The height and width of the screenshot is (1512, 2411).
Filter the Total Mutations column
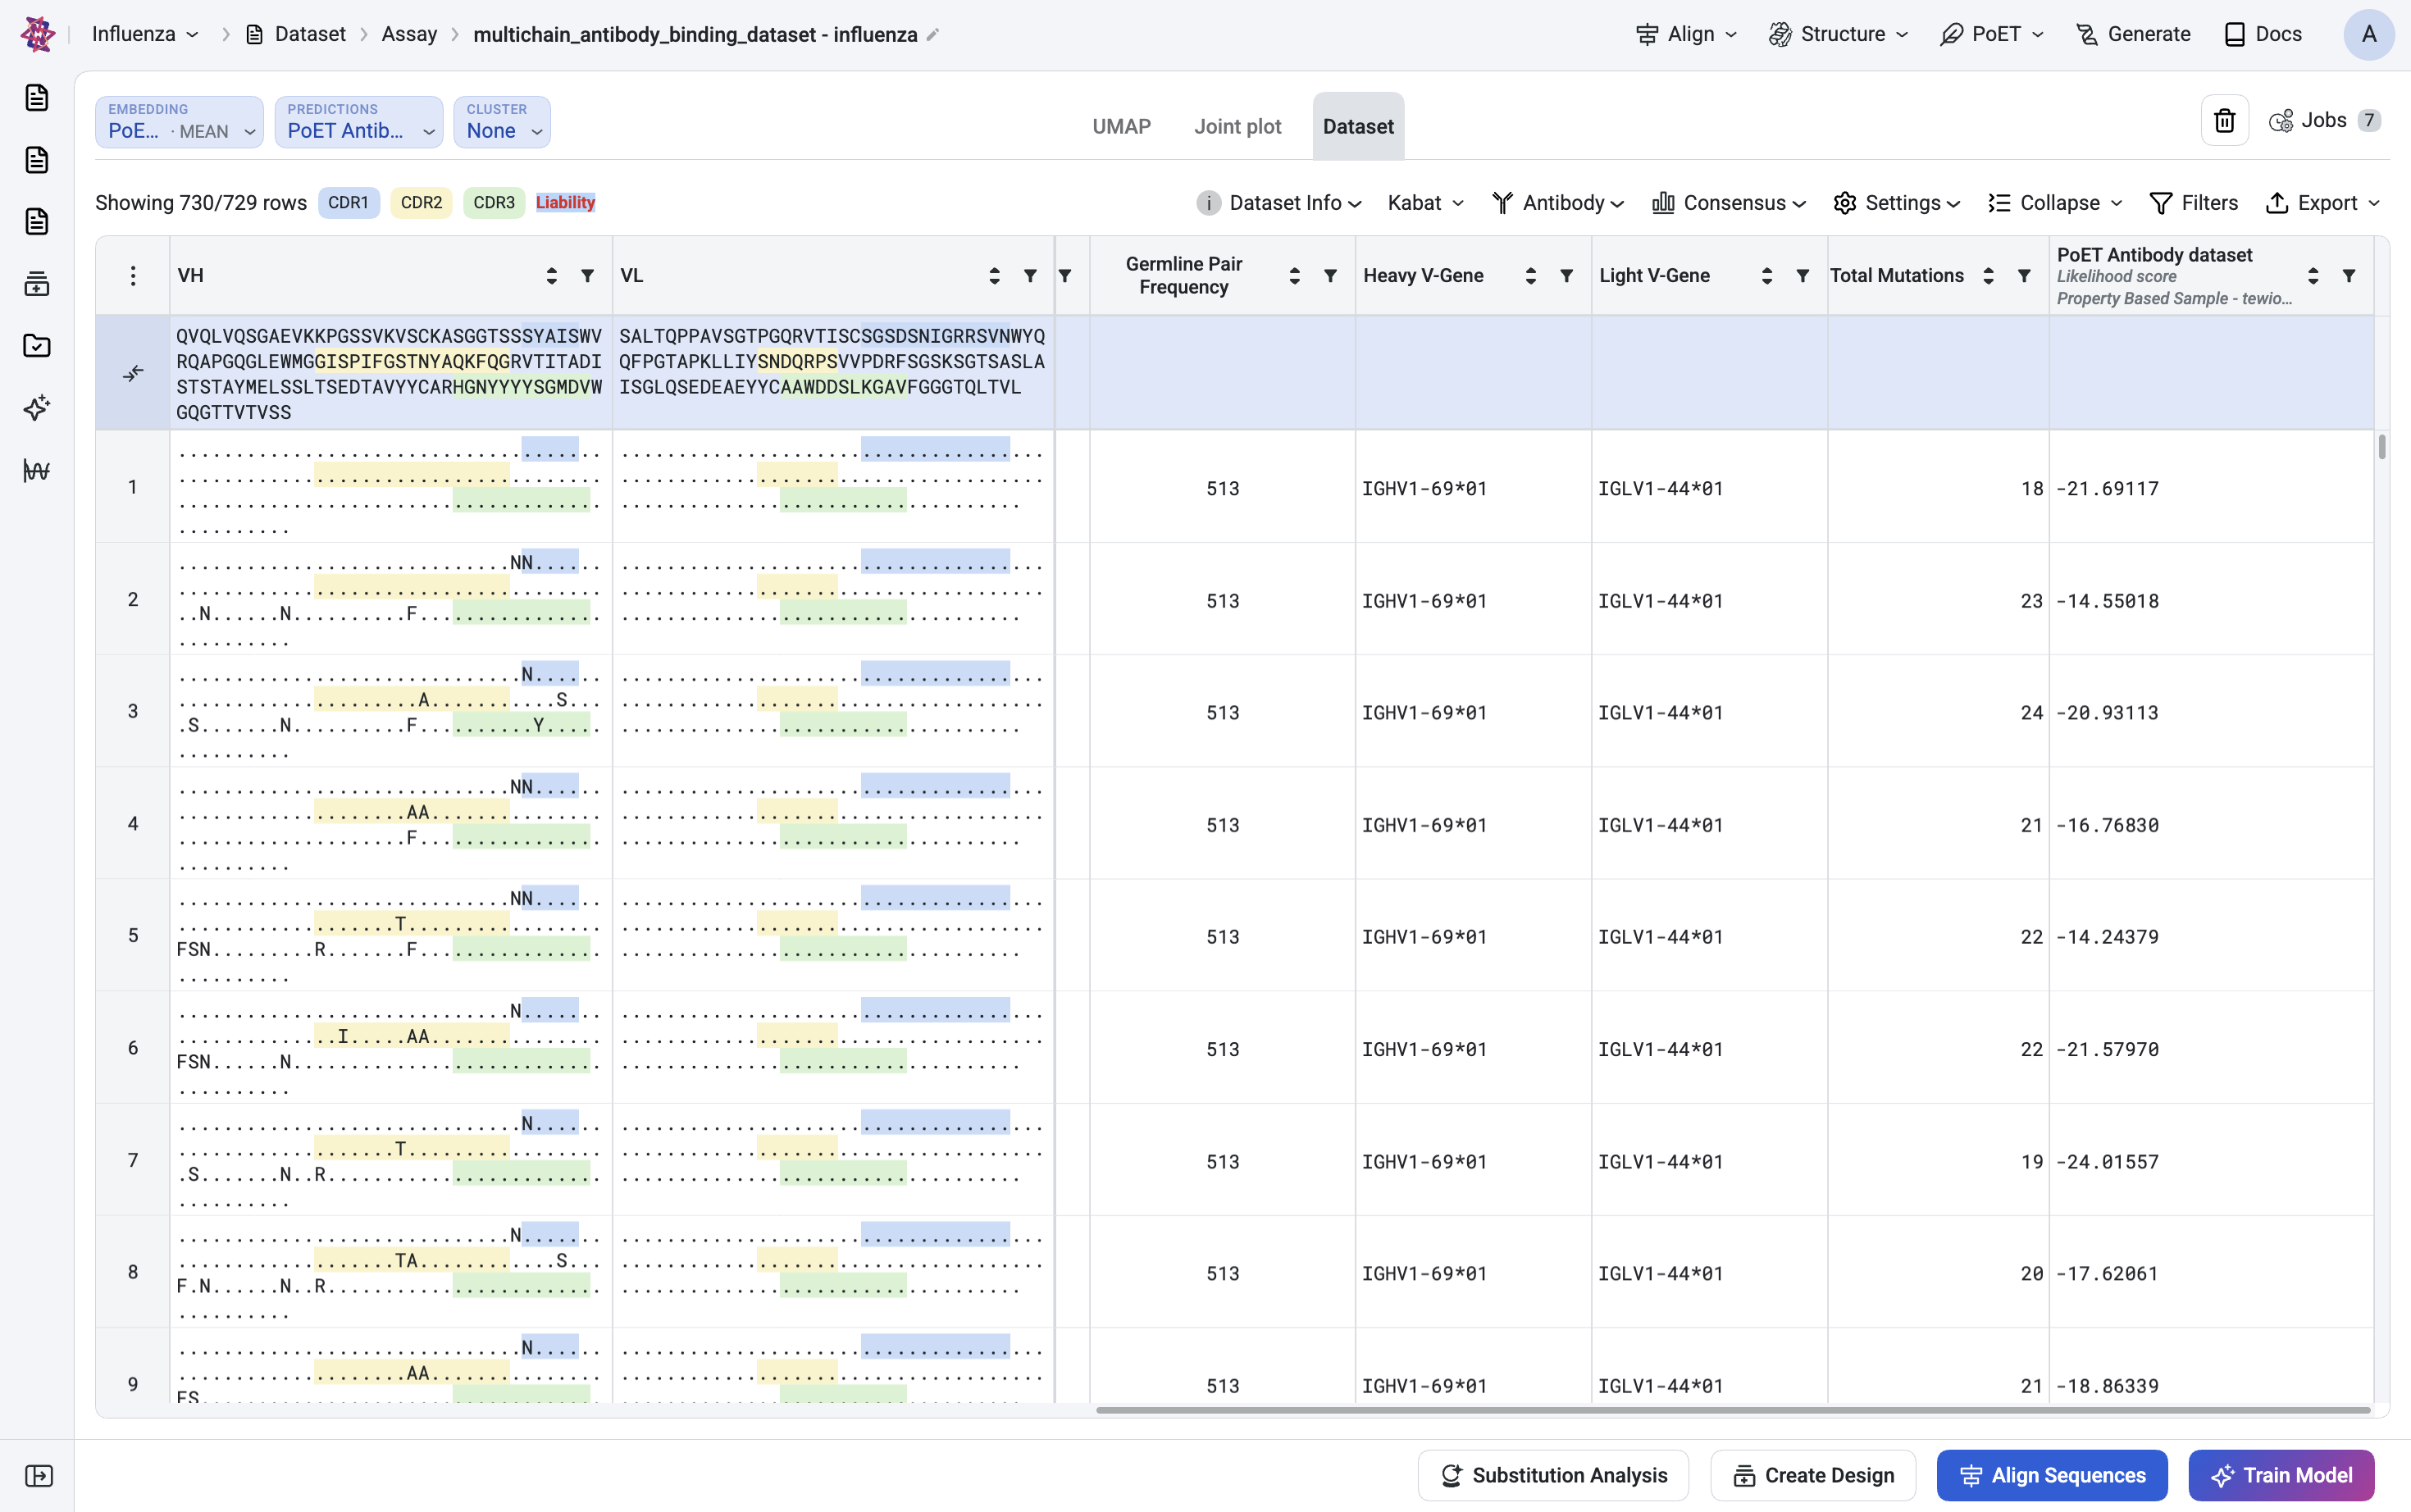[x=2024, y=276]
